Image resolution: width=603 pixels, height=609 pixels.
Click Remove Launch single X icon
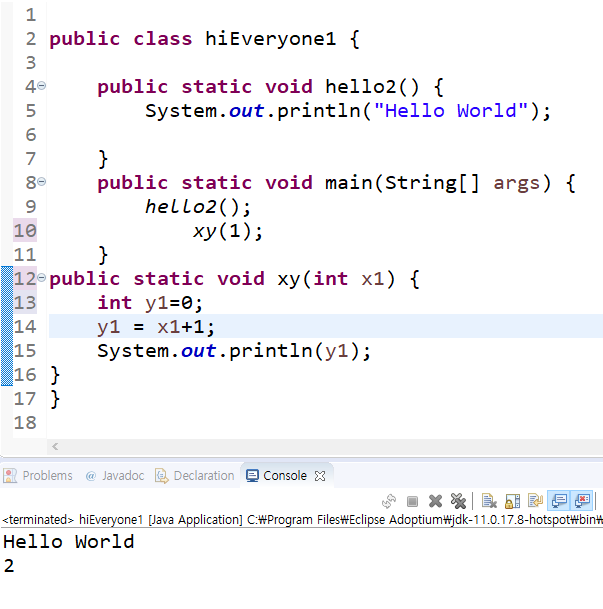click(x=435, y=501)
